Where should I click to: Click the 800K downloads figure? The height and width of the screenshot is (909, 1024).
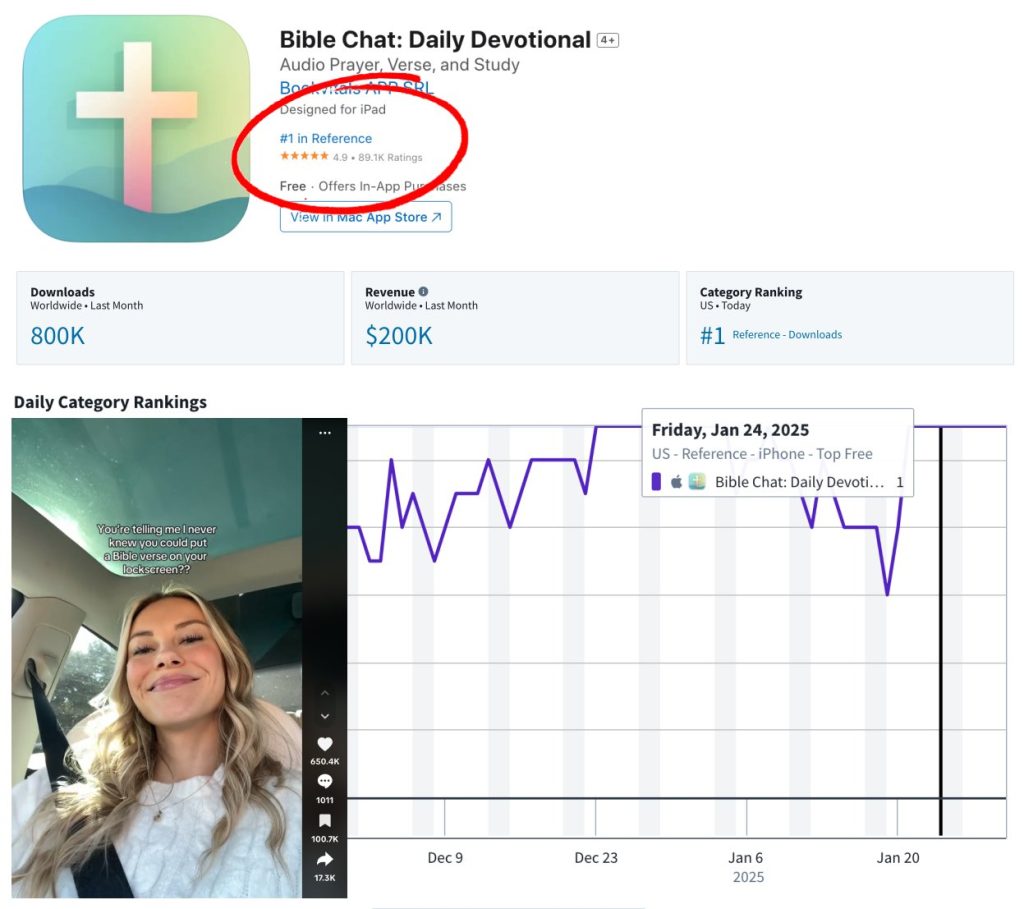coord(58,336)
